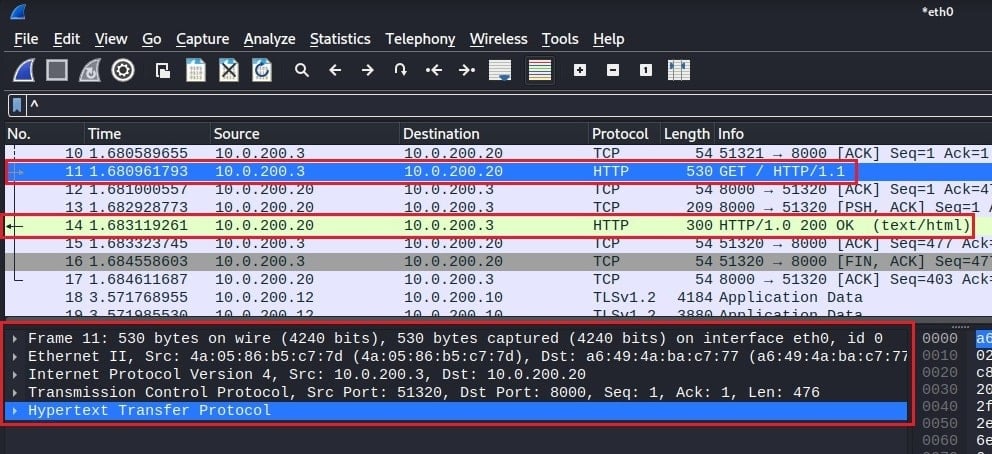Click hex offset 0030 in bytes pane
This screenshot has width=992, height=454.
point(939,389)
